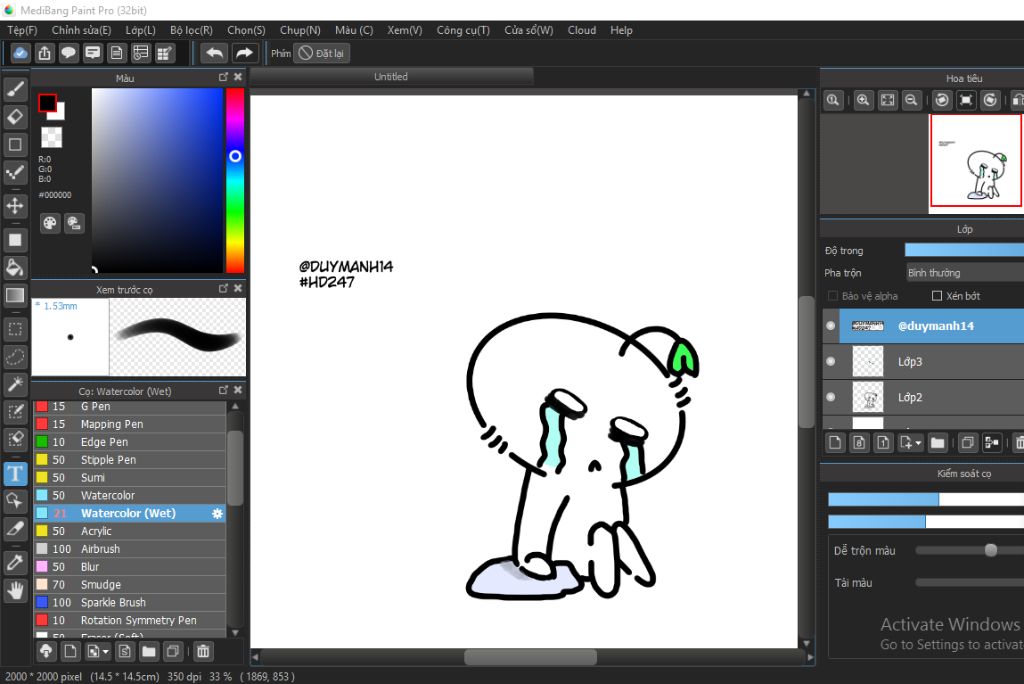Image resolution: width=1024 pixels, height=684 pixels.
Task: Select the Select Eraser tool
Action: coord(15,439)
